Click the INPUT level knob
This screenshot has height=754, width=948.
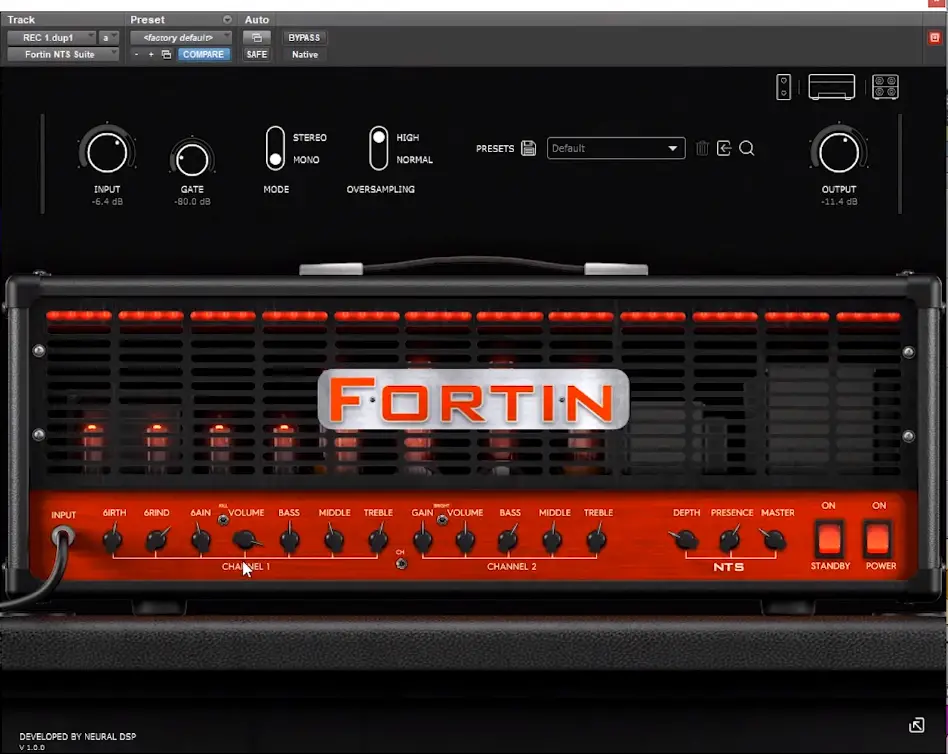pos(107,153)
